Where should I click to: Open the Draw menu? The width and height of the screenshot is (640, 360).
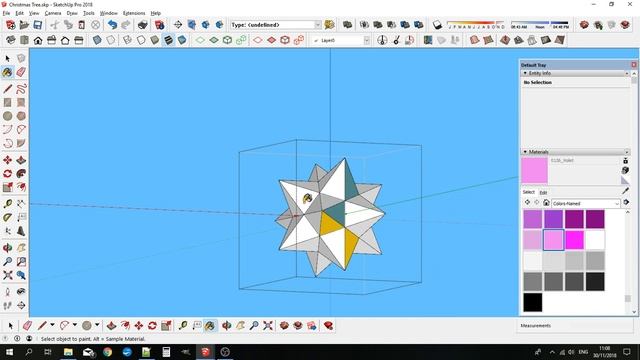coord(72,13)
